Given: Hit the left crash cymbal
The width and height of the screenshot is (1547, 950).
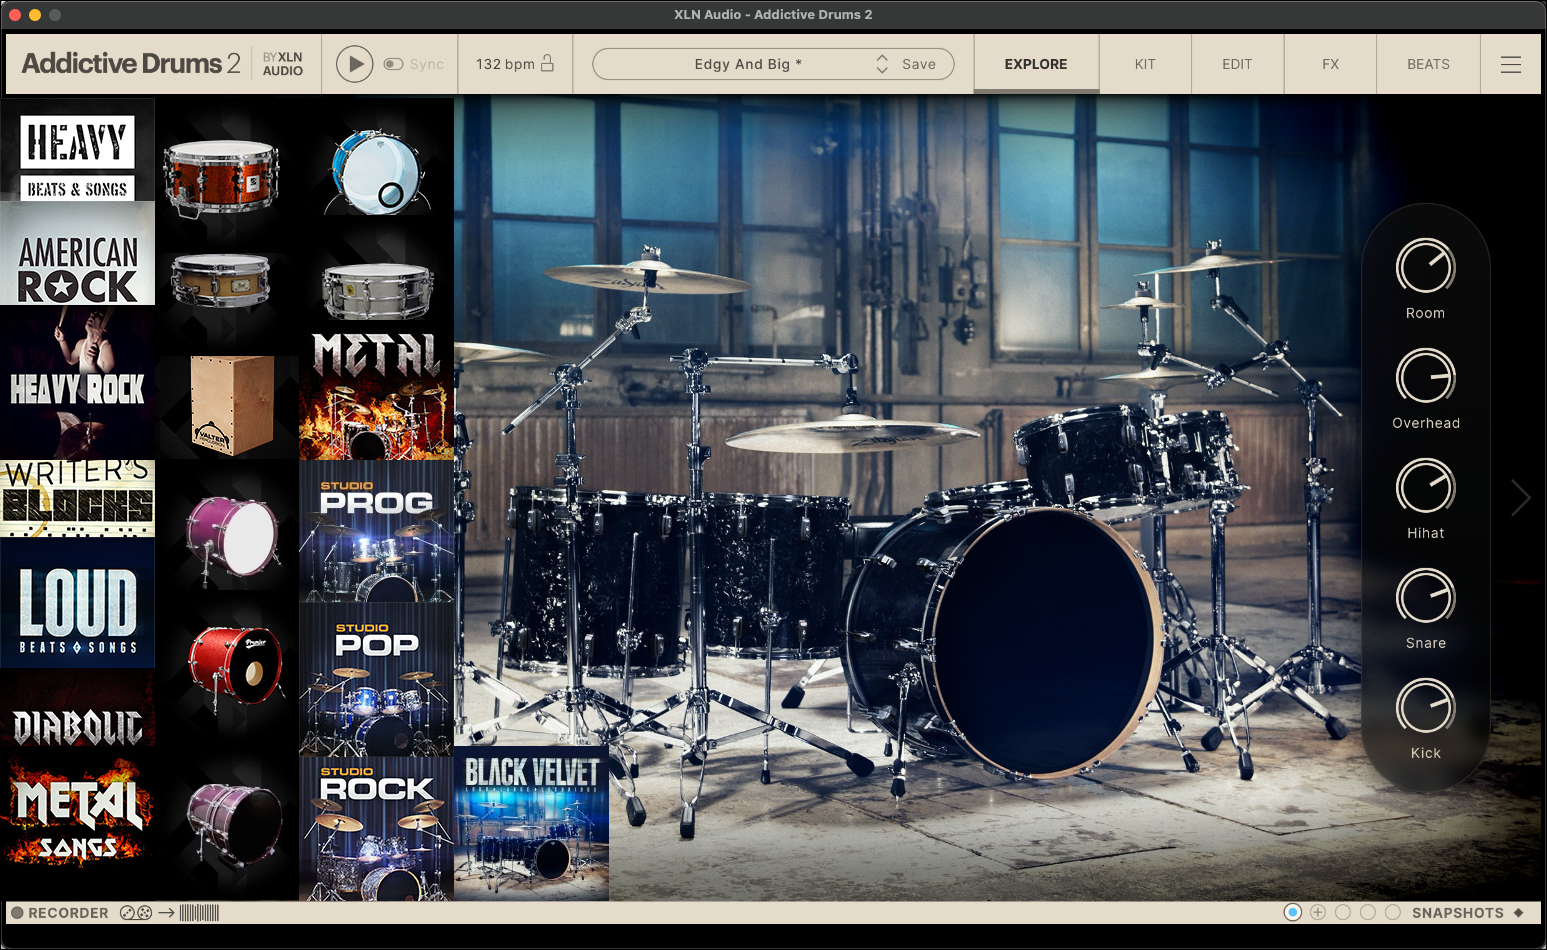Looking at the screenshot, I should [x=648, y=276].
